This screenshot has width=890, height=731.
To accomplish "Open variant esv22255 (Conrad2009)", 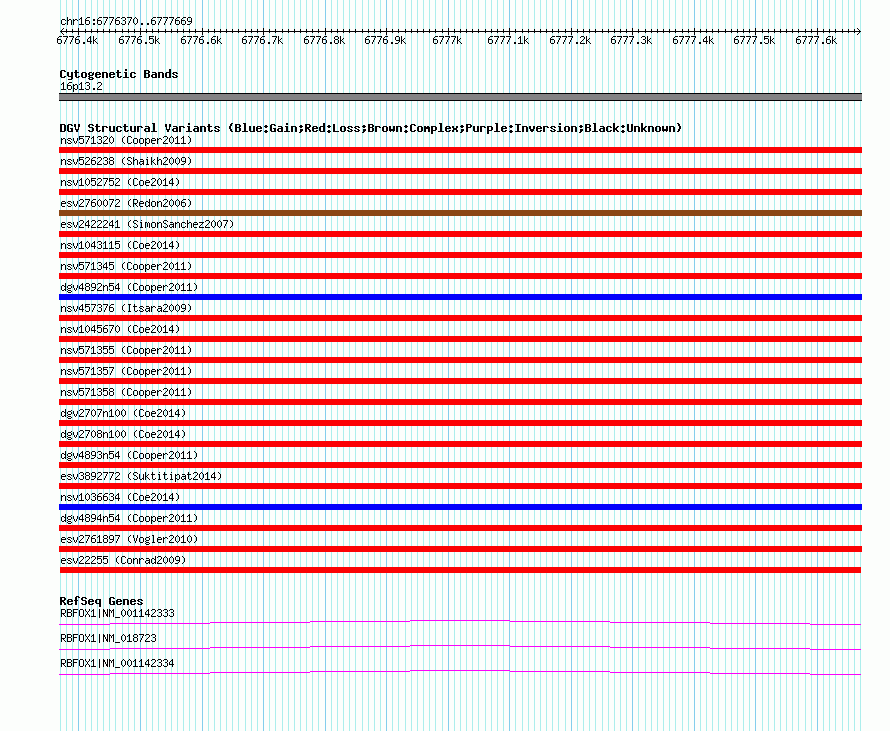I will pos(123,560).
